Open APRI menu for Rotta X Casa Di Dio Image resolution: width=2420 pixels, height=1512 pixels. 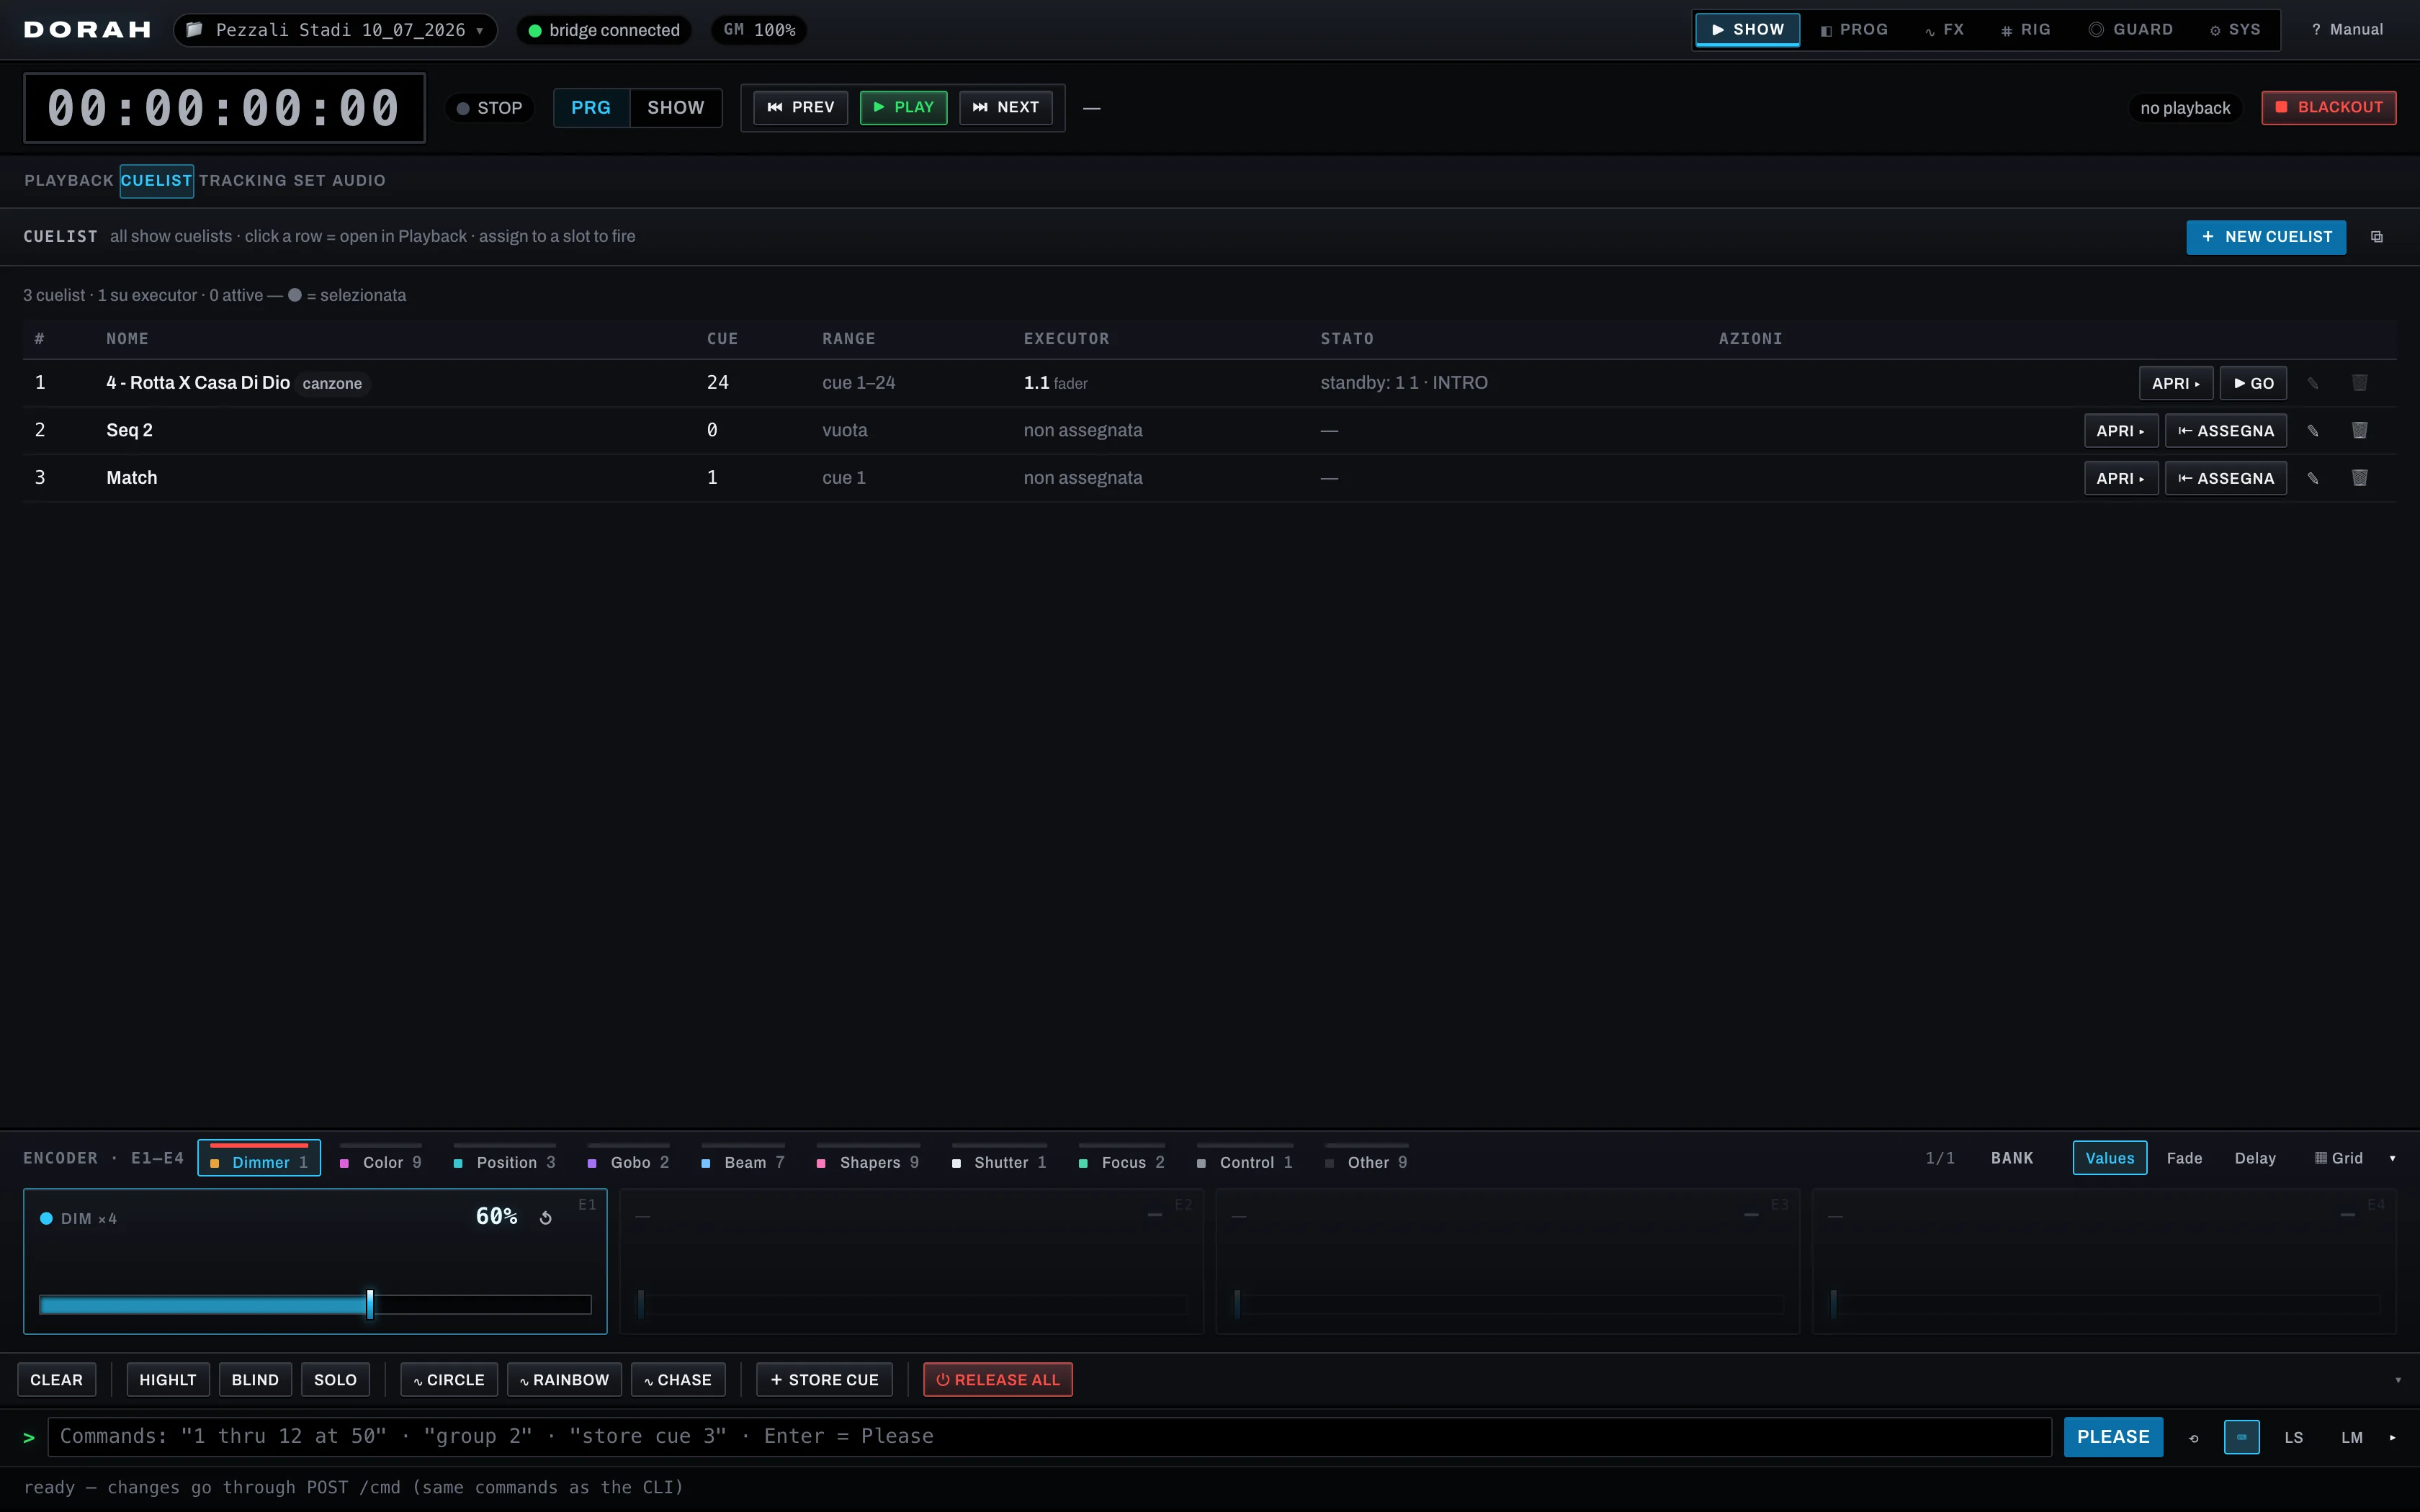pos(2175,383)
